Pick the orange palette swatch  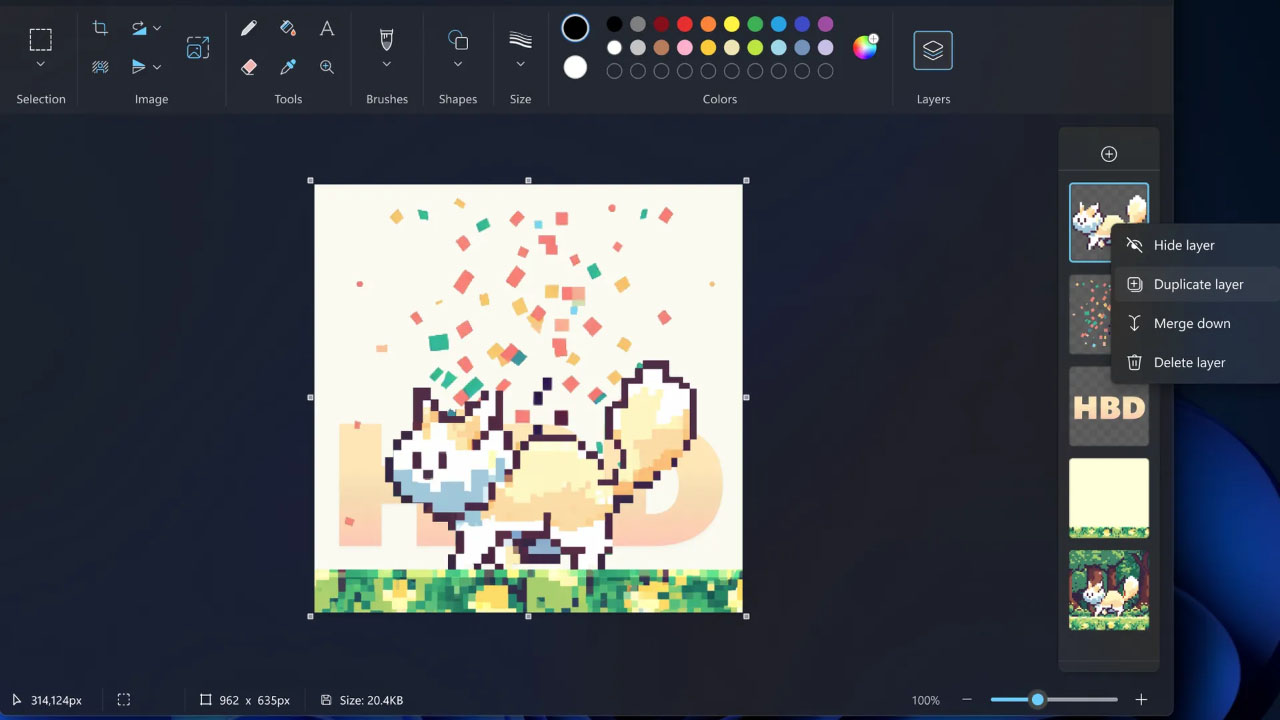tap(708, 24)
